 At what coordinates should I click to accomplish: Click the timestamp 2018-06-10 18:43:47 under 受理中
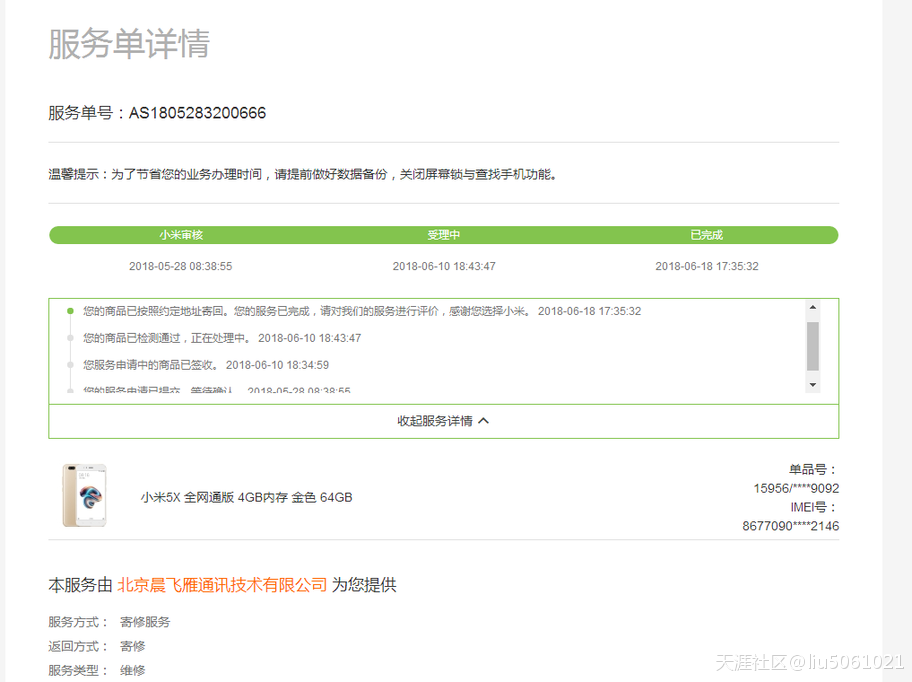point(444,266)
